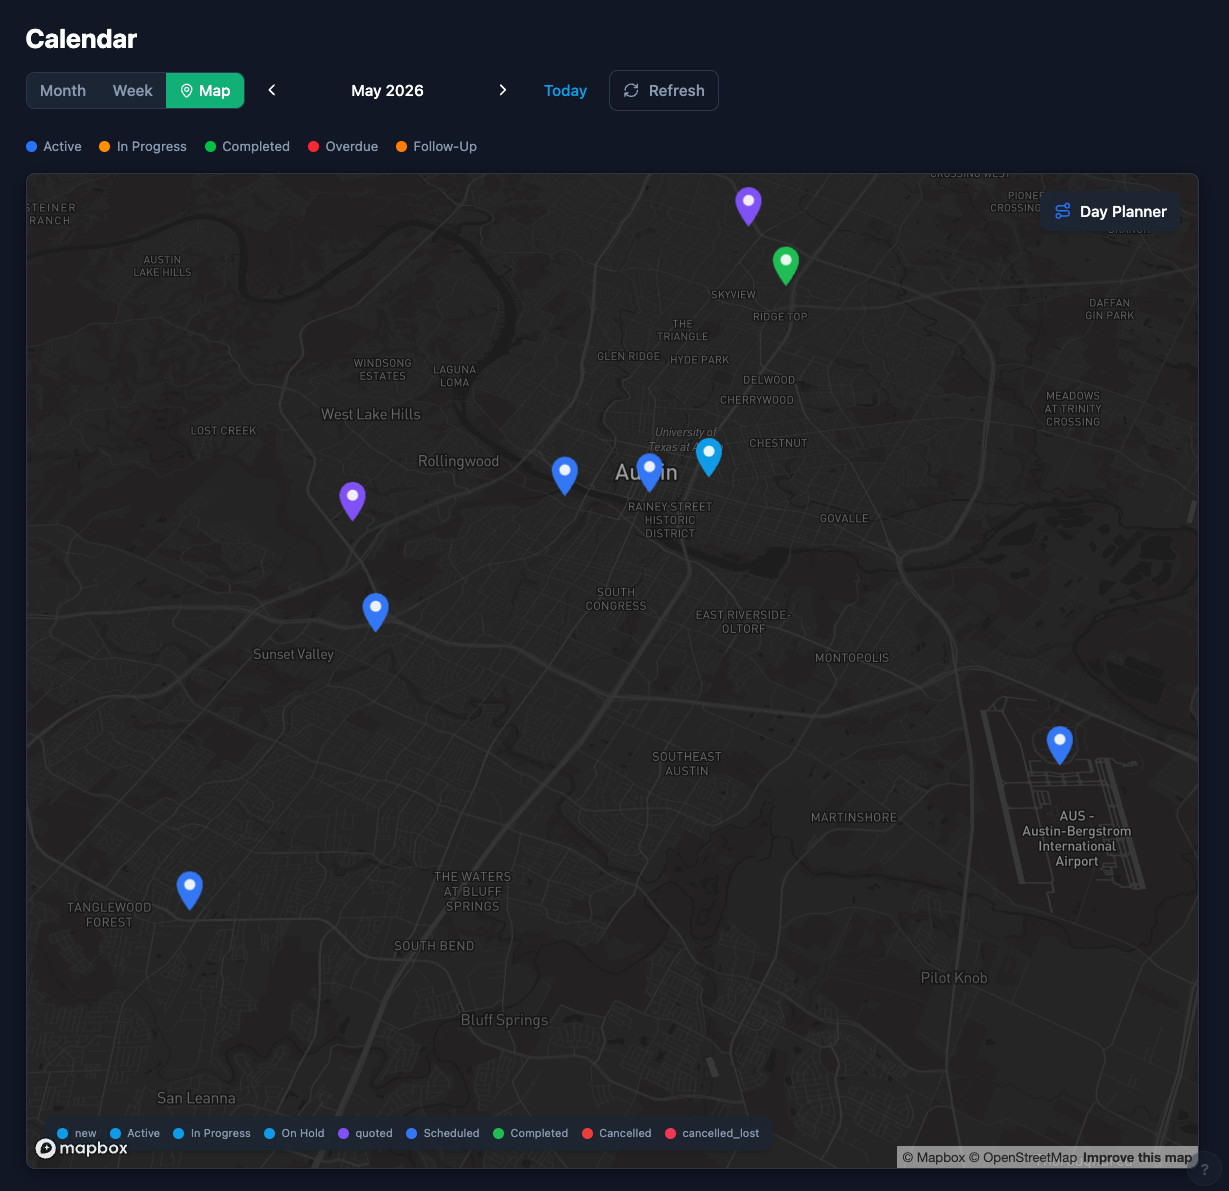
Task: Click the 'In Progress' top legend label
Action: tap(152, 147)
